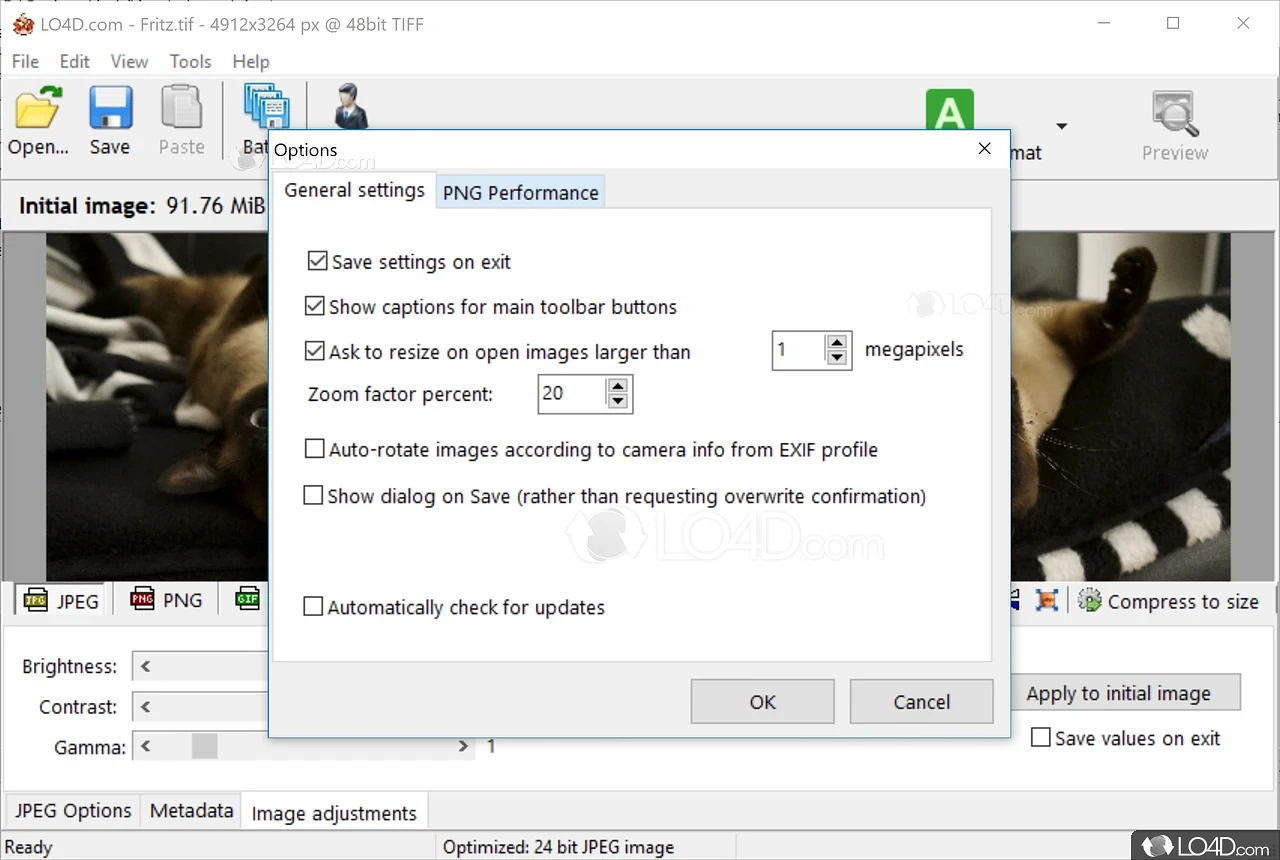The image size is (1280, 860).
Task: Click the Save floppy disk icon
Action: [x=110, y=110]
